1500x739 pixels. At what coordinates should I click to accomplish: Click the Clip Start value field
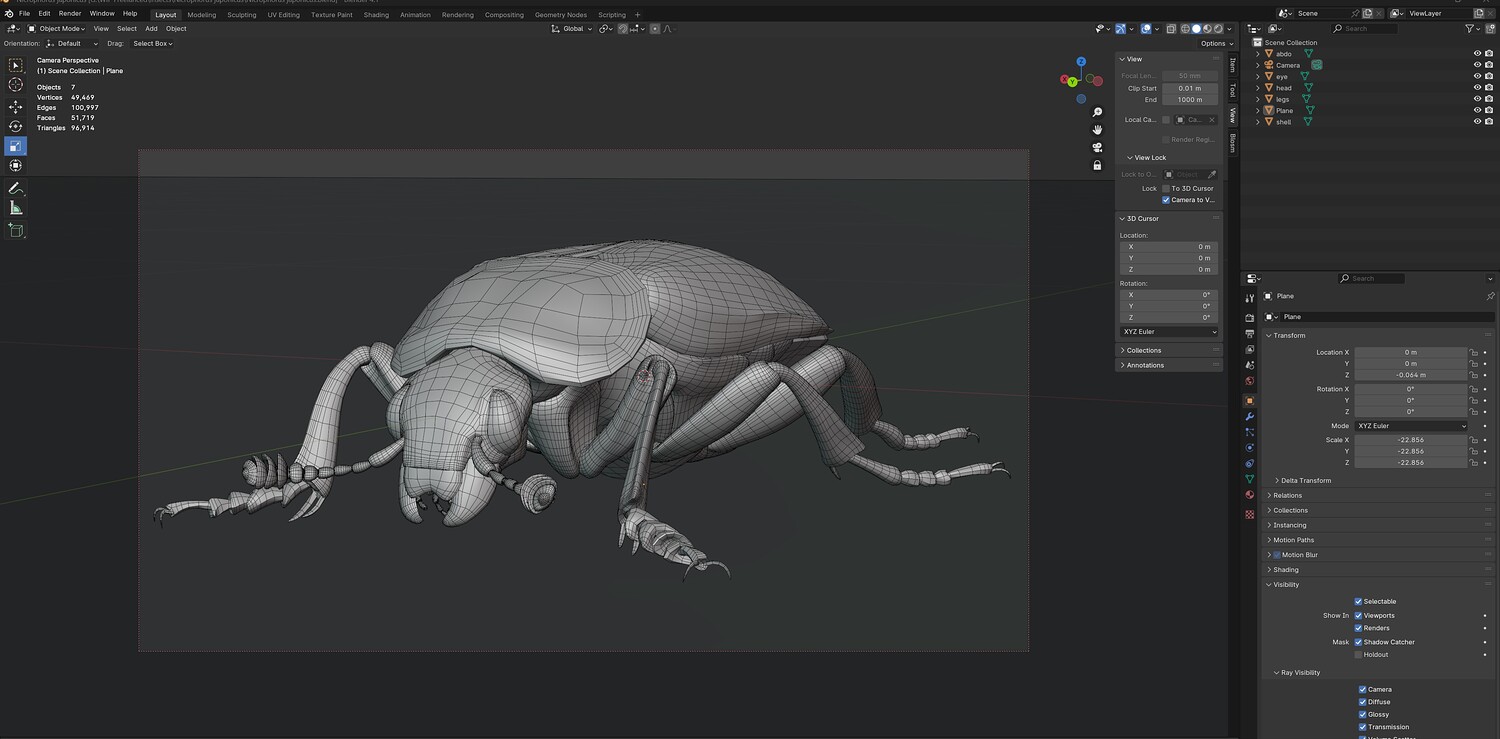(x=1189, y=88)
